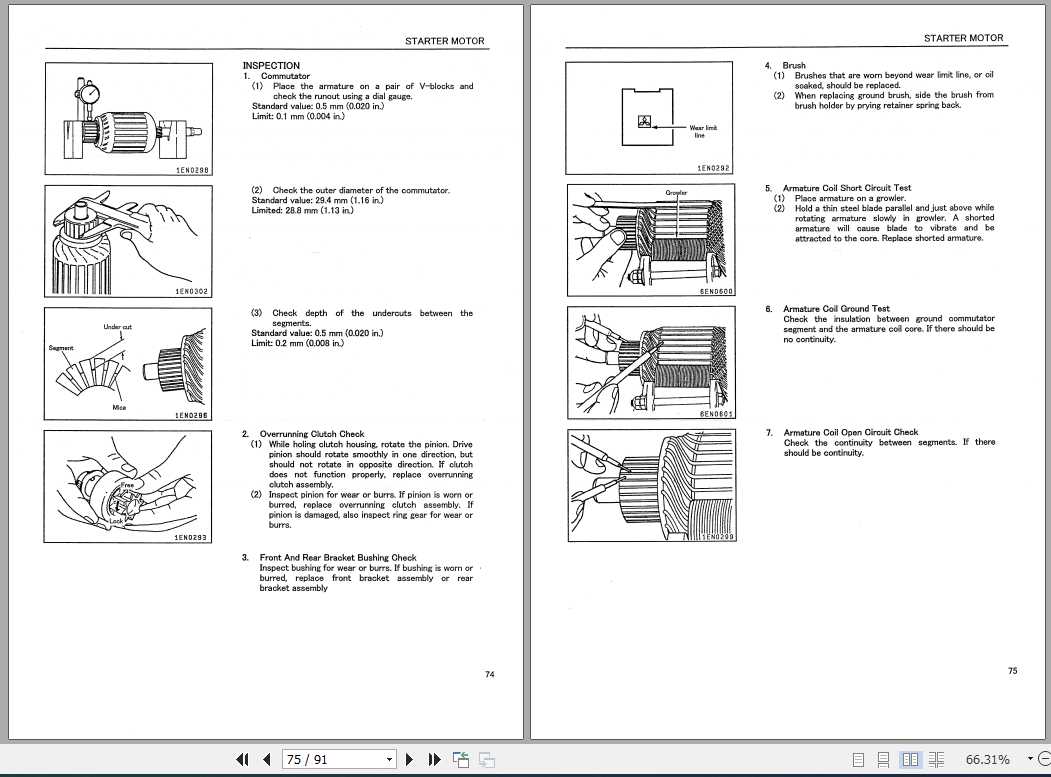Click the green arrow page icon on the toolbar
This screenshot has width=1051, height=777.
click(460, 759)
